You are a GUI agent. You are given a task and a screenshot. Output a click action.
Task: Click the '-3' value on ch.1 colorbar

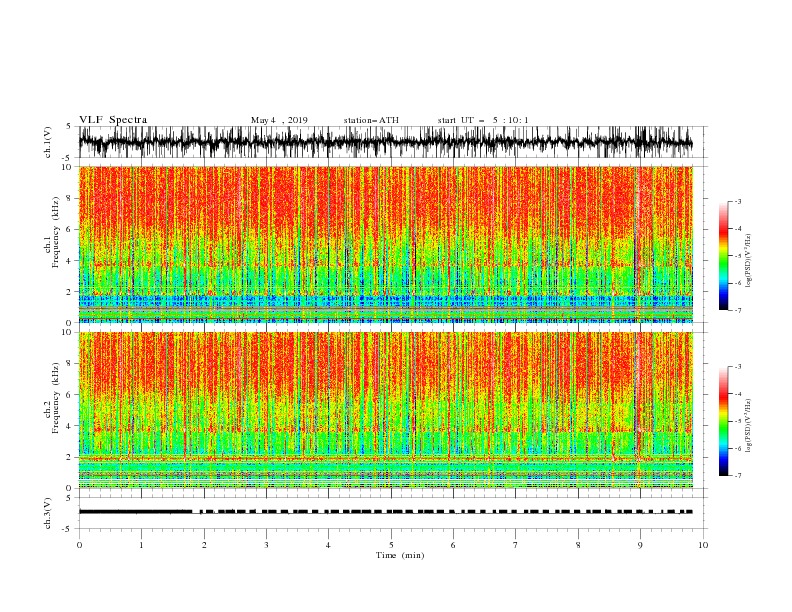[x=737, y=201]
